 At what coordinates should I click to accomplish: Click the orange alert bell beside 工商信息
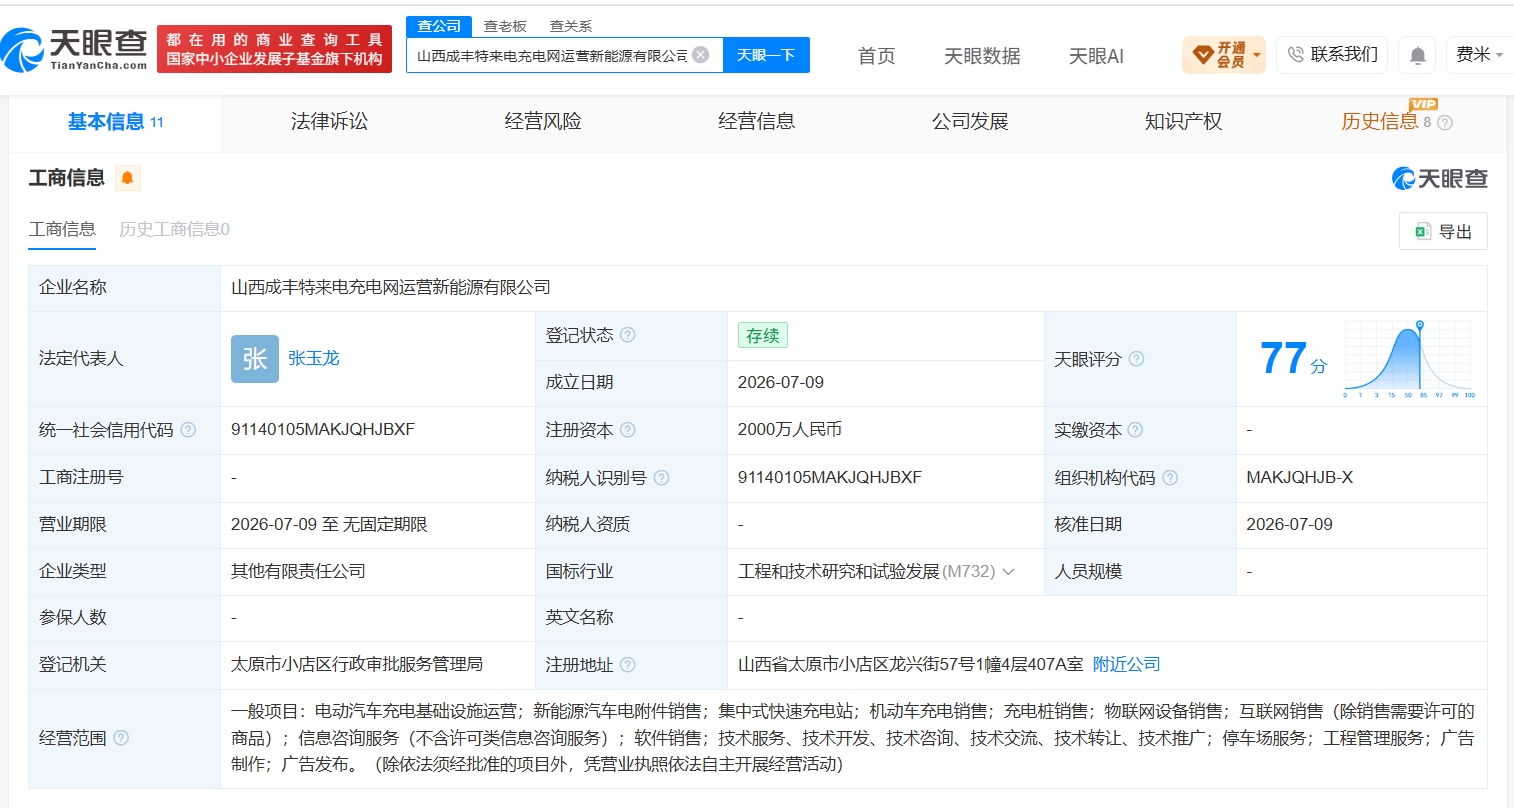click(x=127, y=178)
